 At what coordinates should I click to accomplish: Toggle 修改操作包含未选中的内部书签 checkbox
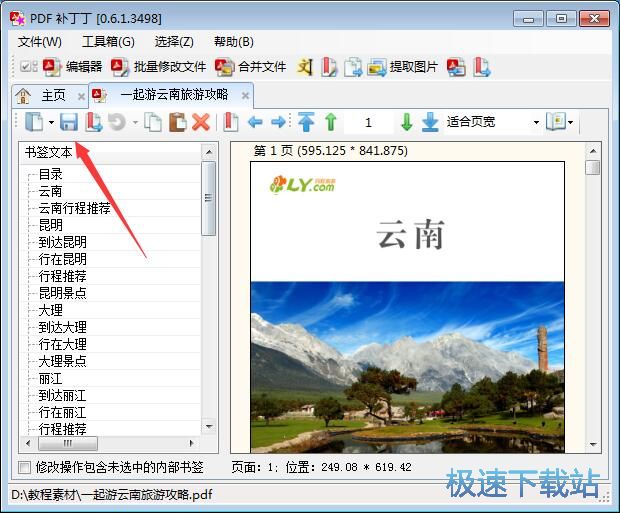click(x=24, y=468)
